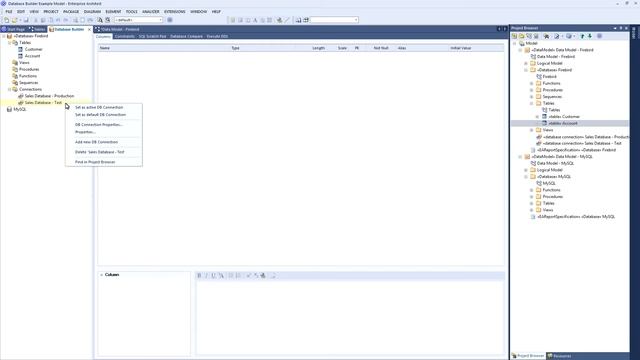Toggle bold in the notes toolbar

[199, 276]
